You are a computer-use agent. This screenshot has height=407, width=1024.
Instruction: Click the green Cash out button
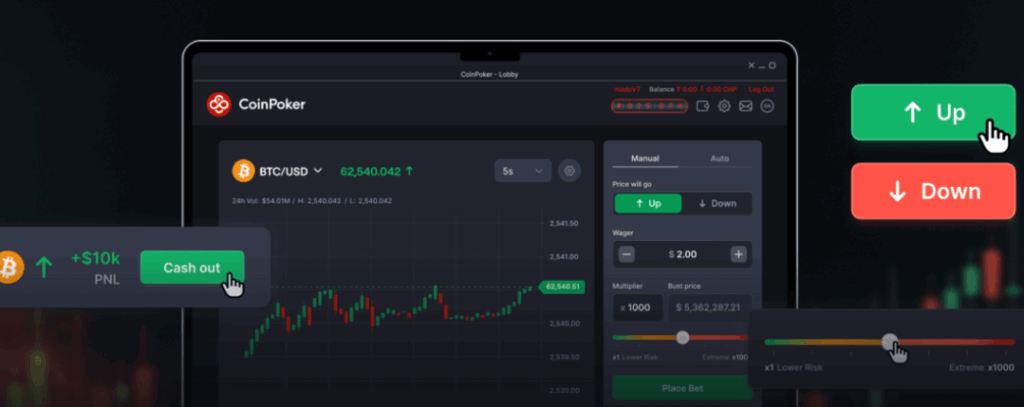pos(192,267)
